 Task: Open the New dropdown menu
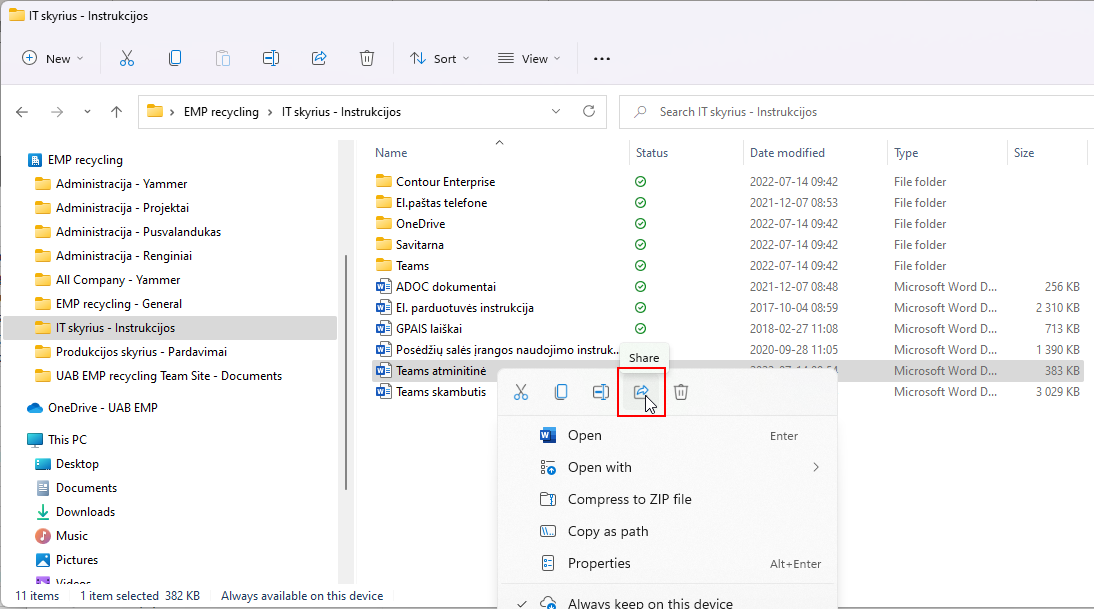coord(53,59)
